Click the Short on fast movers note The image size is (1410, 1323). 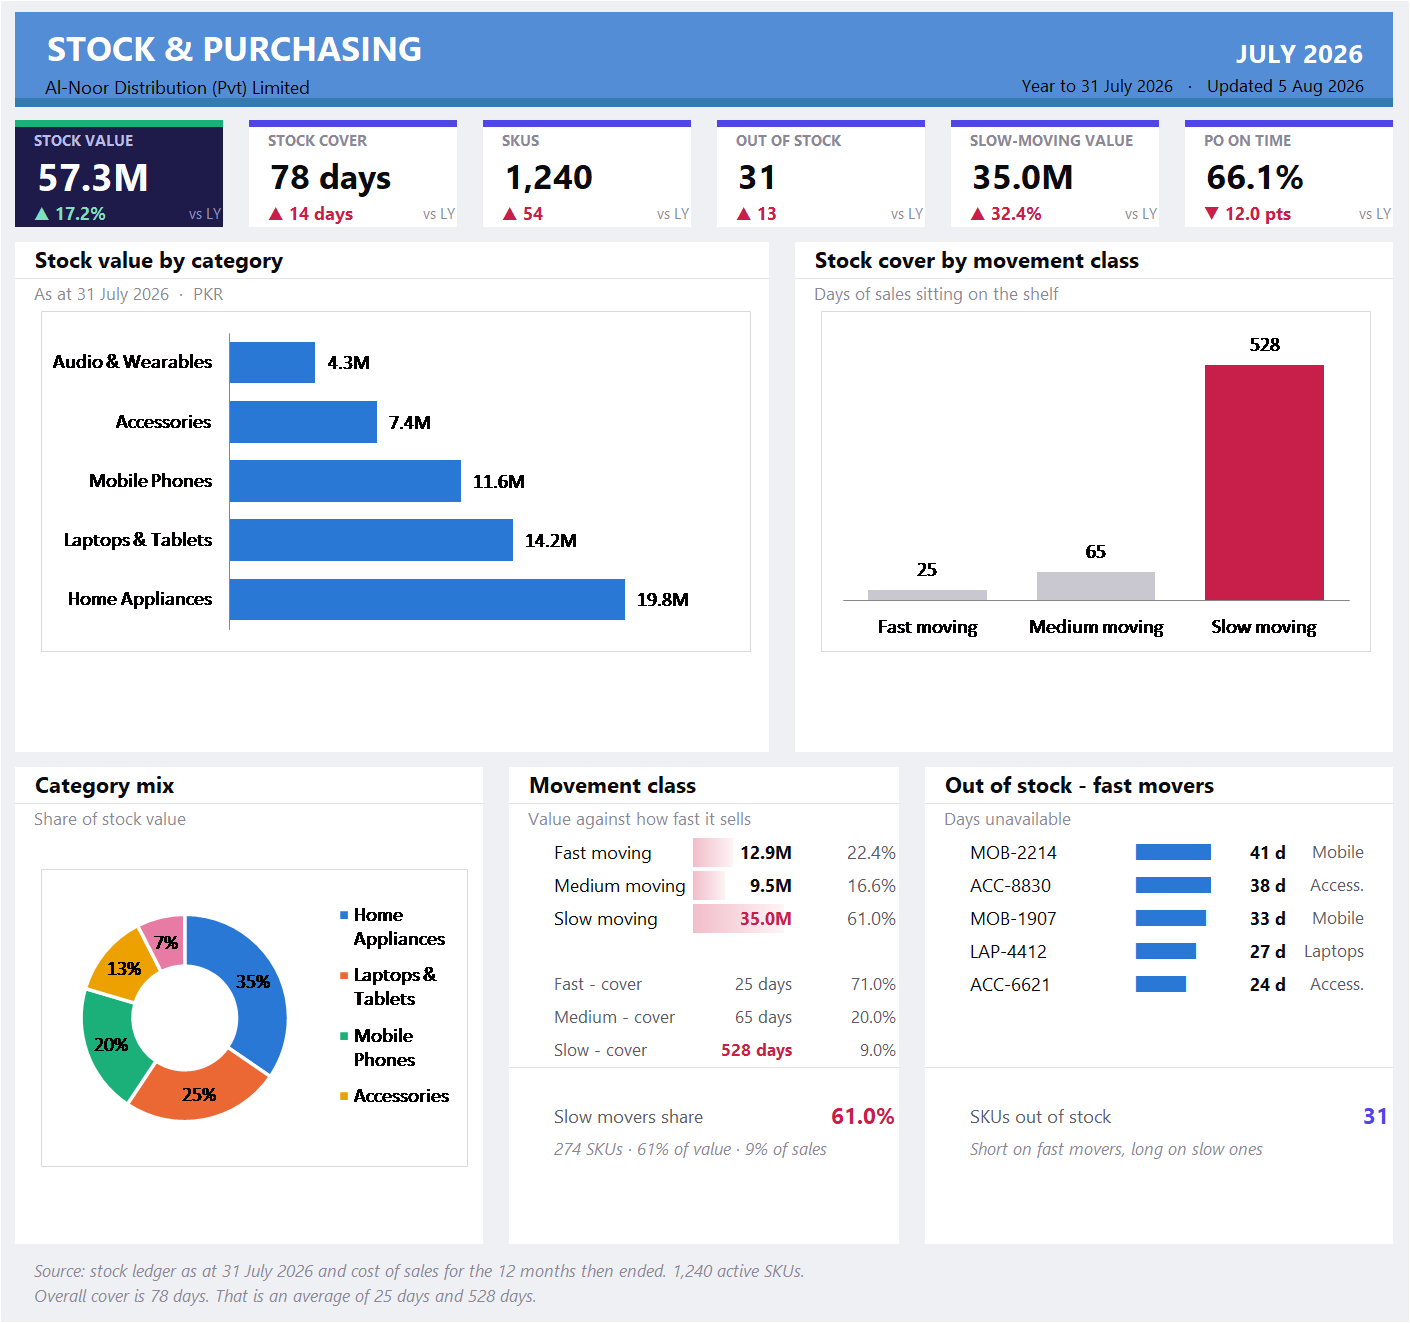[1116, 1150]
